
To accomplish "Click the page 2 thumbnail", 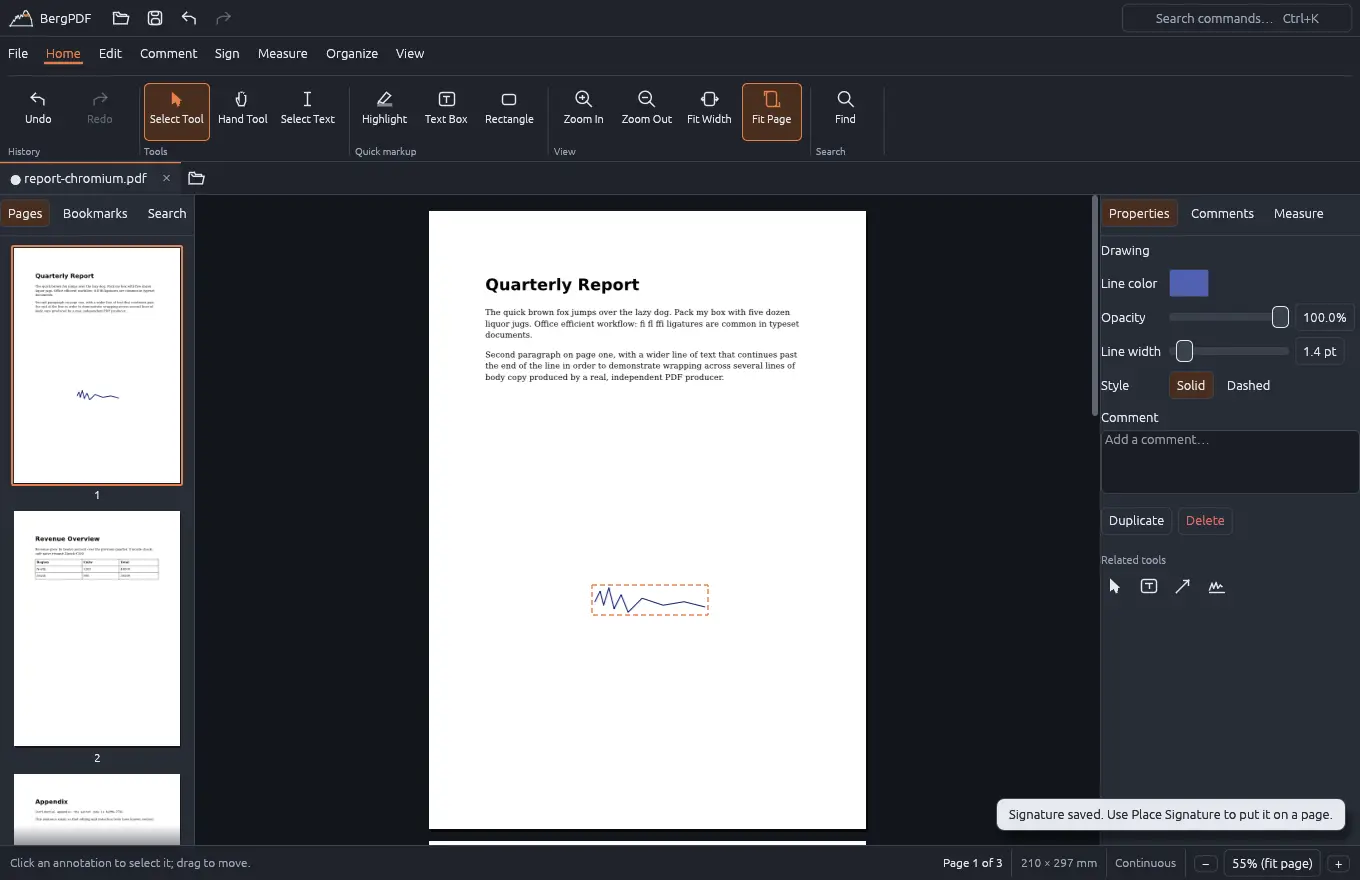I will (97, 628).
